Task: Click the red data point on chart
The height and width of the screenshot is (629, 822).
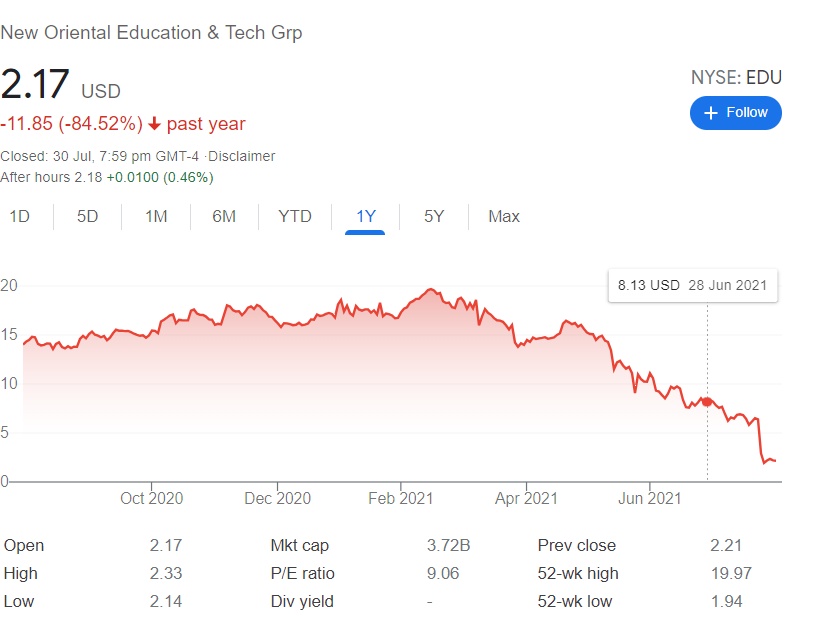Action: [x=707, y=401]
